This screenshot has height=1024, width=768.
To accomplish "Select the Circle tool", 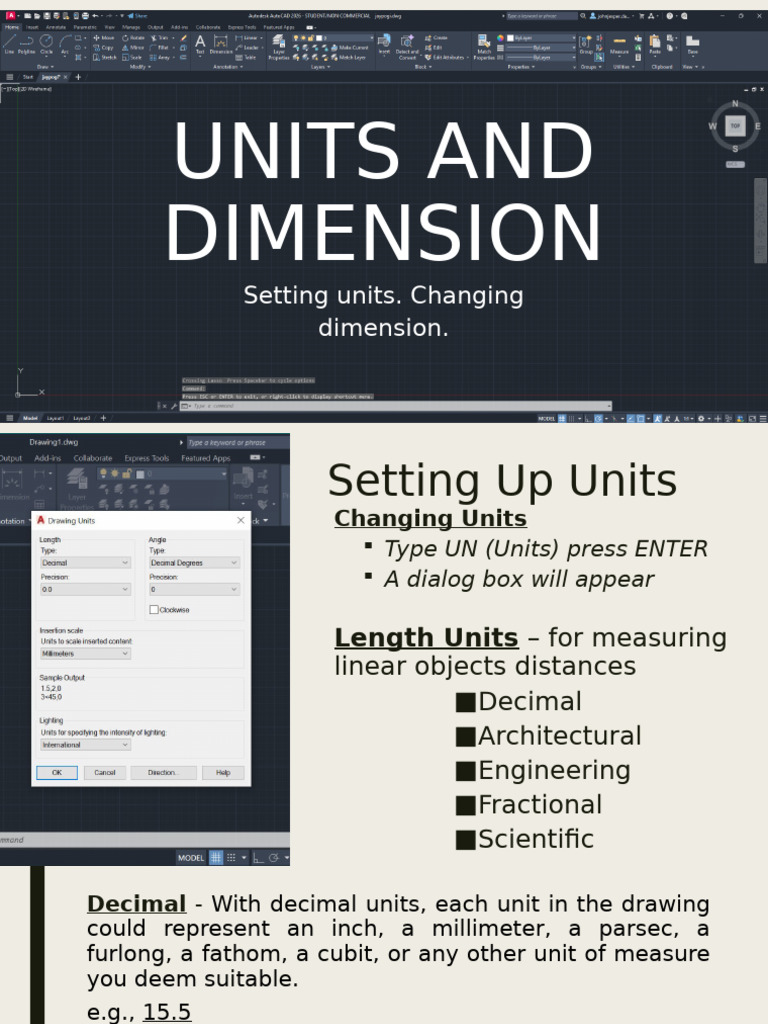I will coord(46,44).
